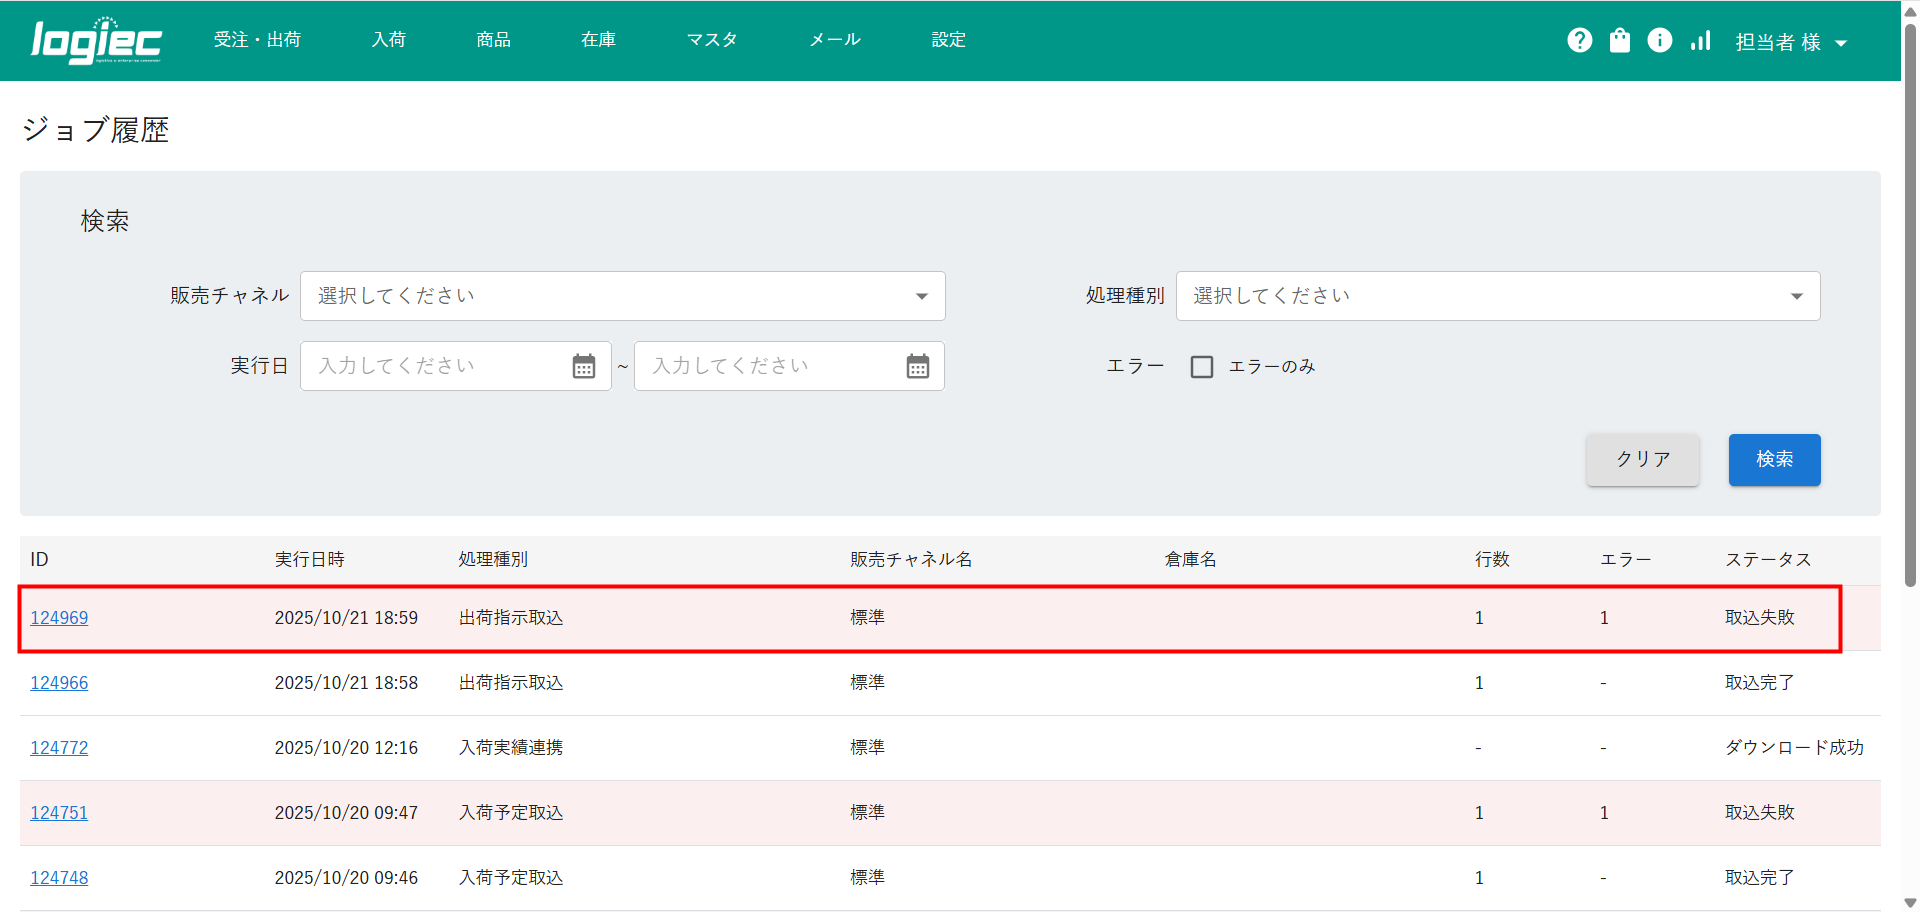Screen dimensions: 1920x912
Task: Open the 受注・出荷 menu
Action: tap(257, 40)
